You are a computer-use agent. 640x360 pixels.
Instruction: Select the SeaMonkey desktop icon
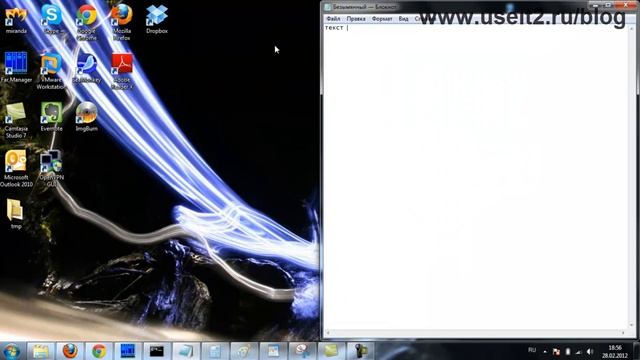[87, 68]
